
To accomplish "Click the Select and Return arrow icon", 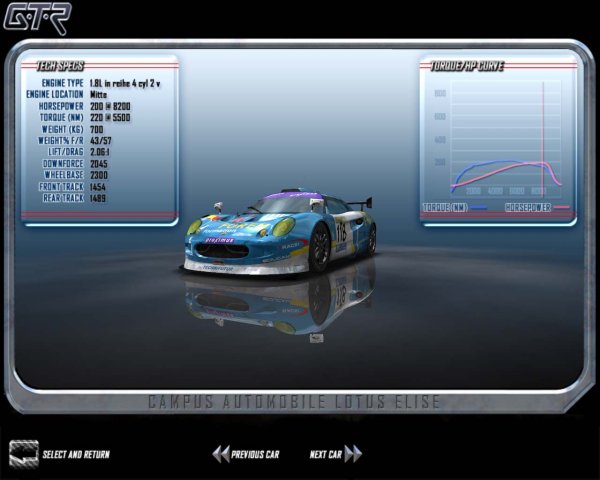I will [x=24, y=453].
